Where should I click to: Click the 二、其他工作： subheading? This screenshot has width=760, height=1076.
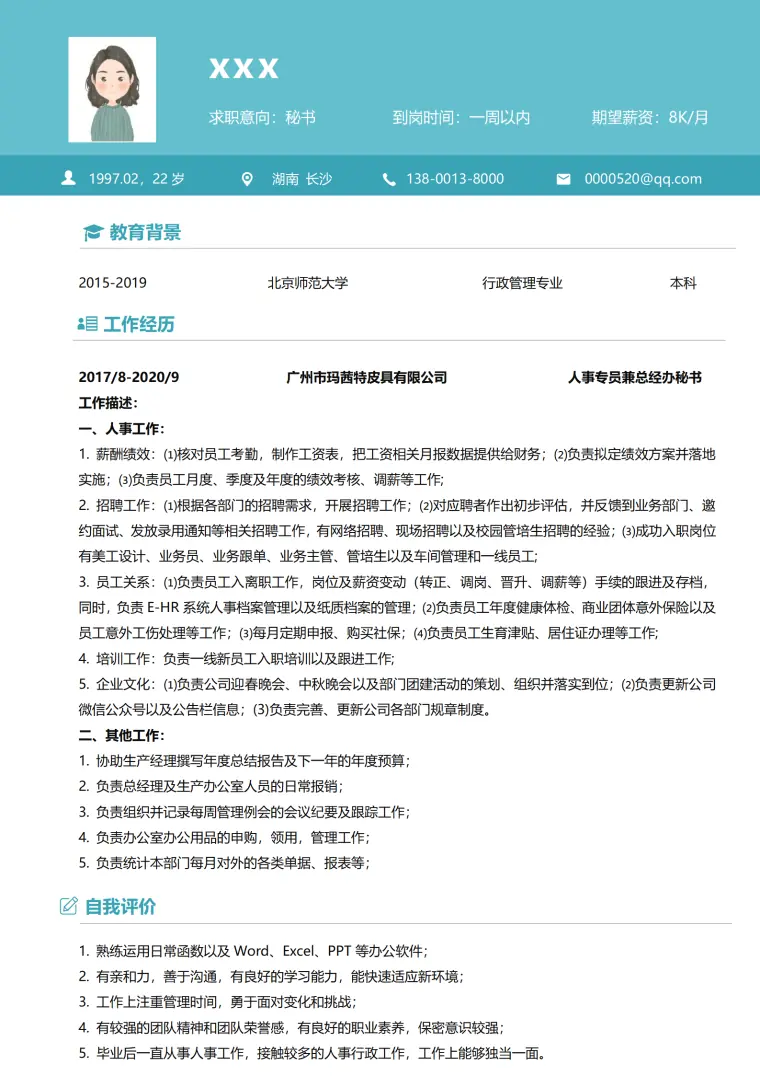pos(121,736)
